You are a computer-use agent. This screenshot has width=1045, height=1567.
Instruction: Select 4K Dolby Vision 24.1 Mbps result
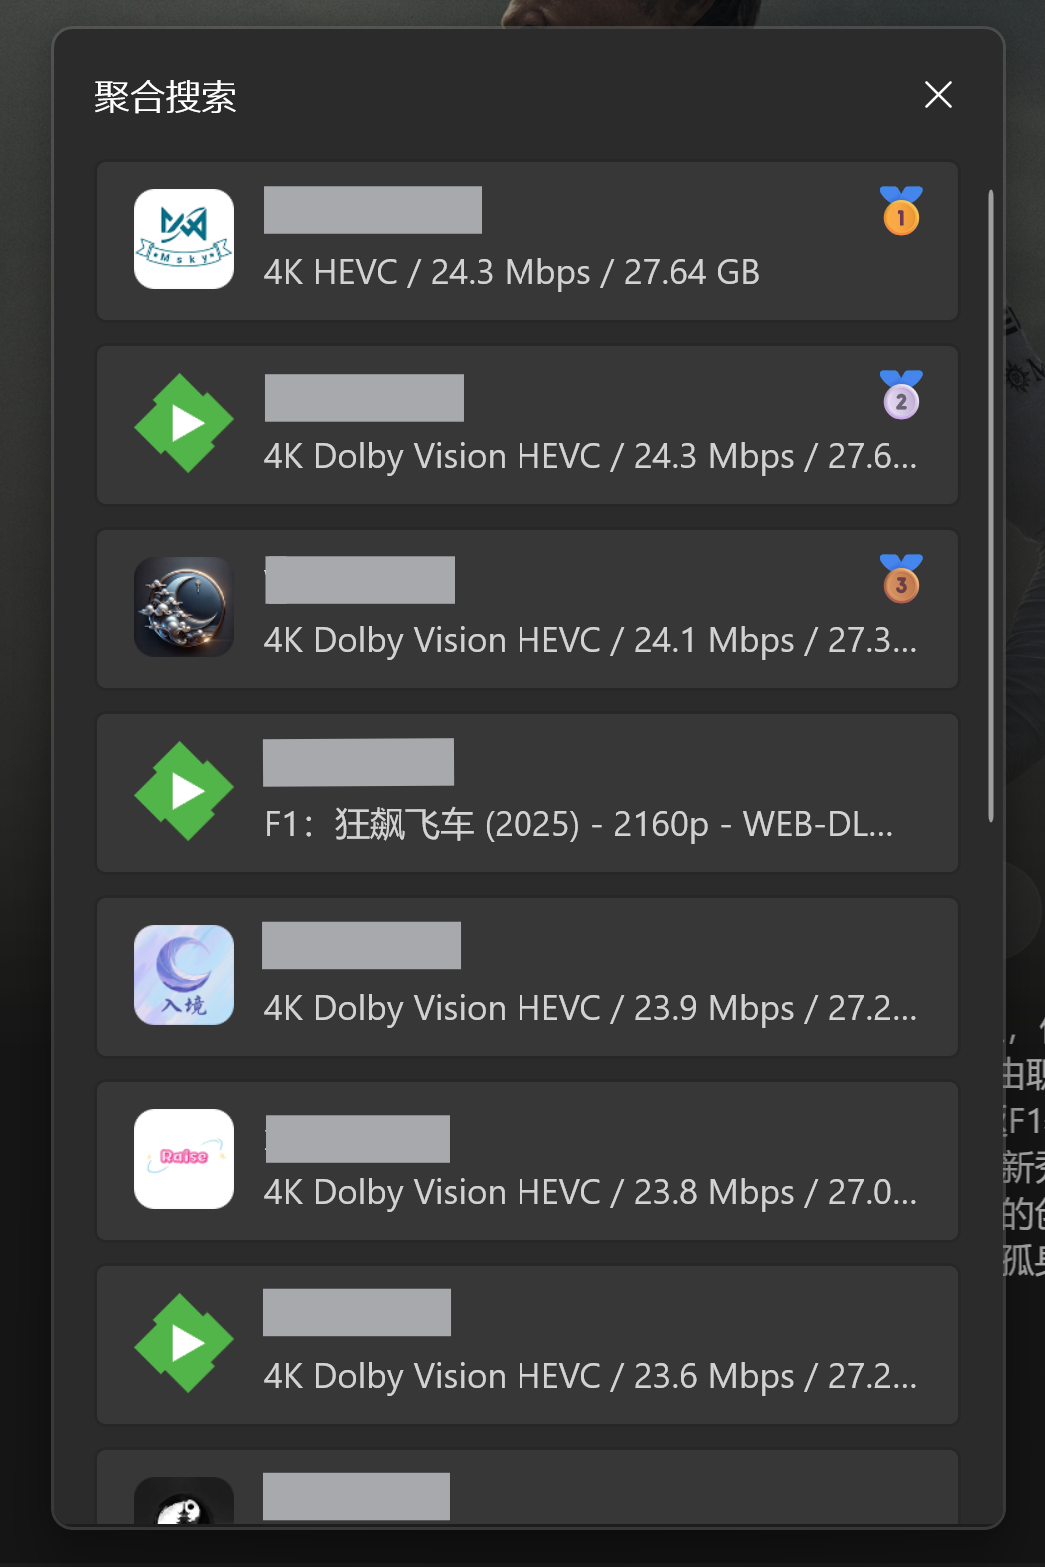tap(527, 609)
